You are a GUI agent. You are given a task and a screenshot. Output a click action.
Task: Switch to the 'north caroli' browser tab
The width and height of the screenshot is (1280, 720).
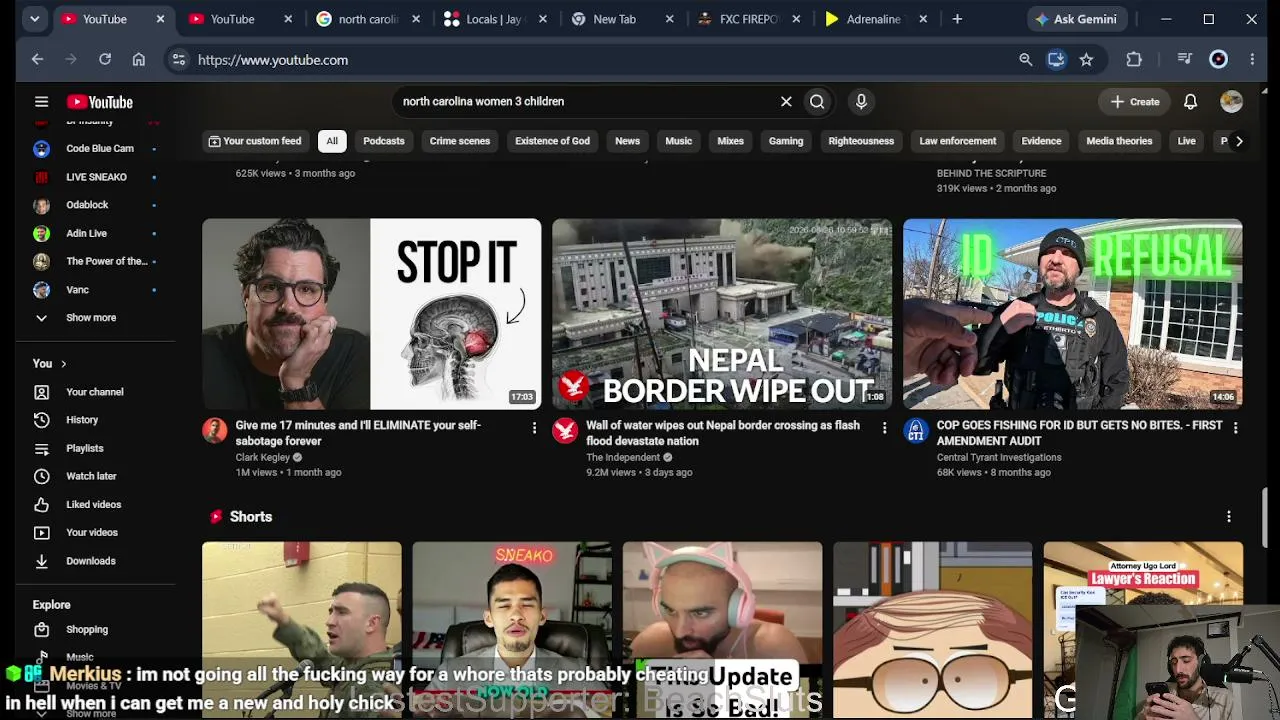point(368,19)
